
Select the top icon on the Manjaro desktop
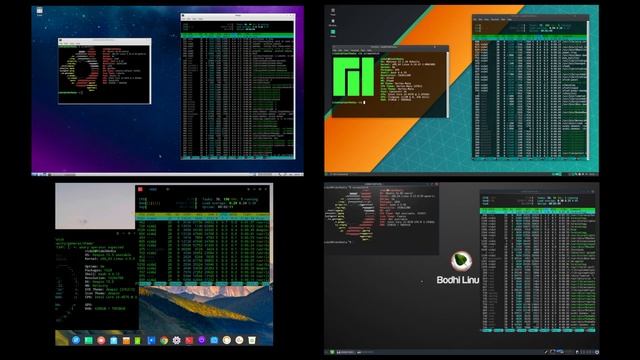(333, 12)
